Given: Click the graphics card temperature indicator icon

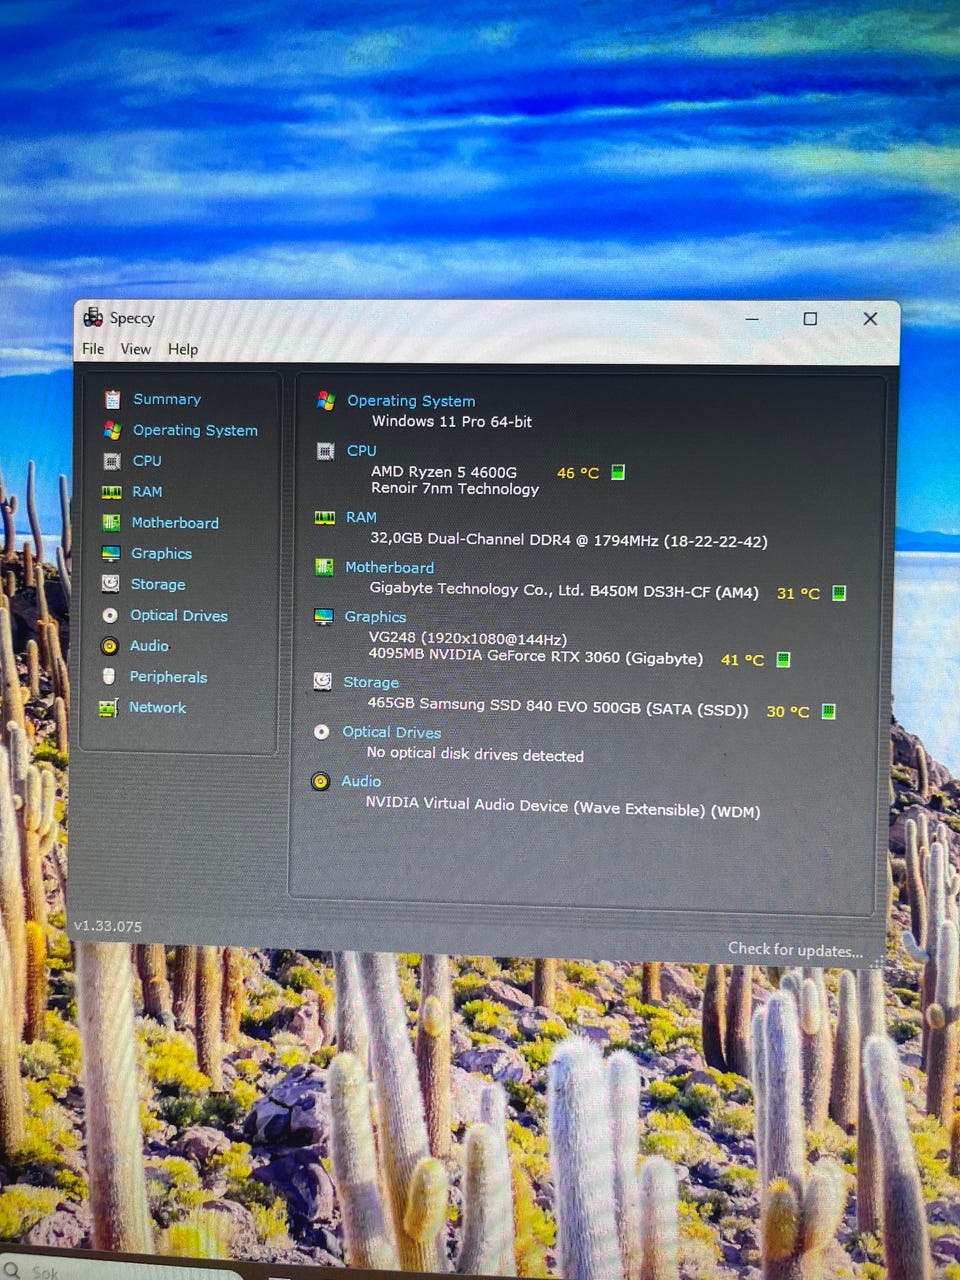Looking at the screenshot, I should 784,659.
